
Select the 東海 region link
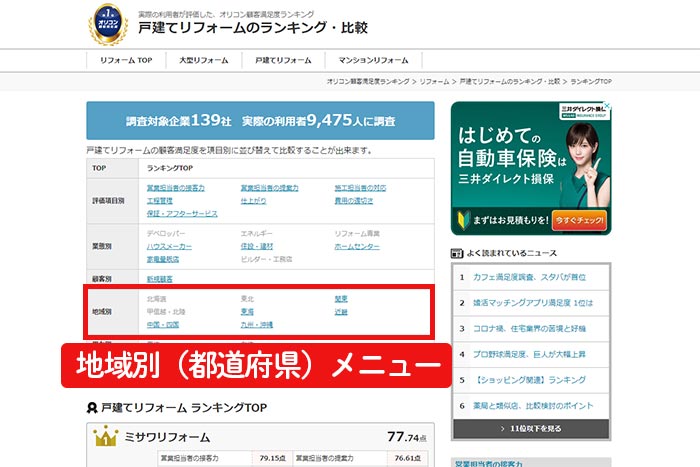pyautogui.click(x=247, y=312)
